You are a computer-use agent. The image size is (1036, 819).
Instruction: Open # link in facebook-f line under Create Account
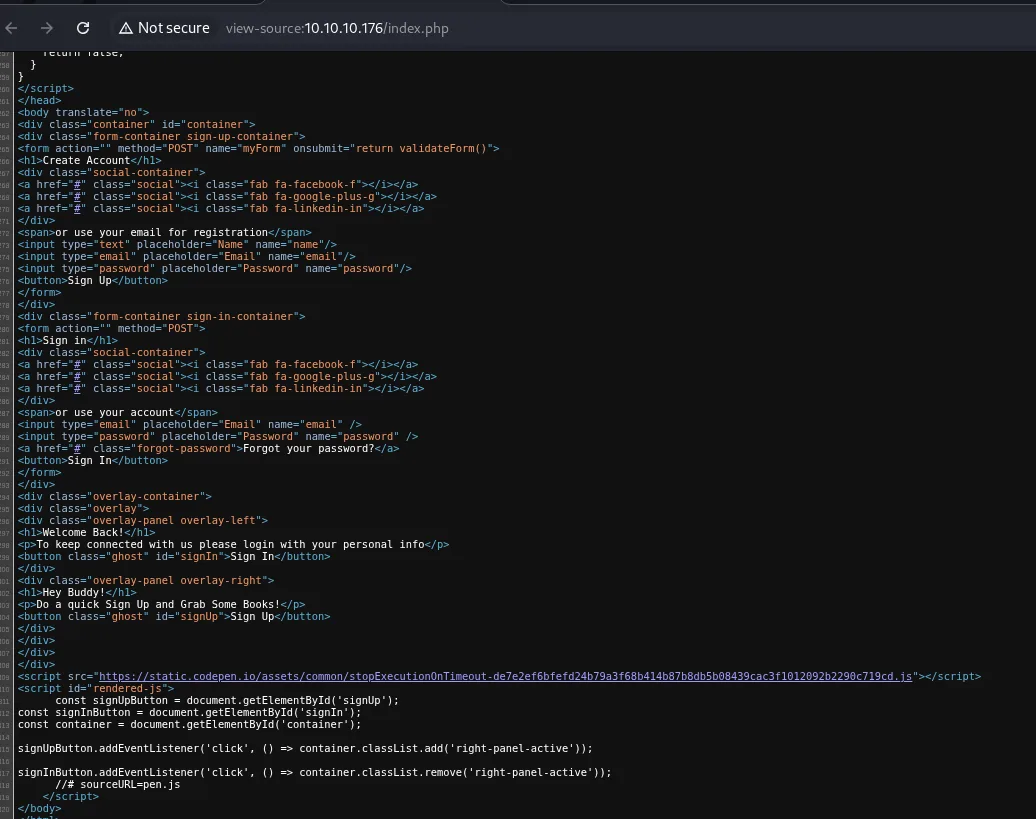(77, 184)
